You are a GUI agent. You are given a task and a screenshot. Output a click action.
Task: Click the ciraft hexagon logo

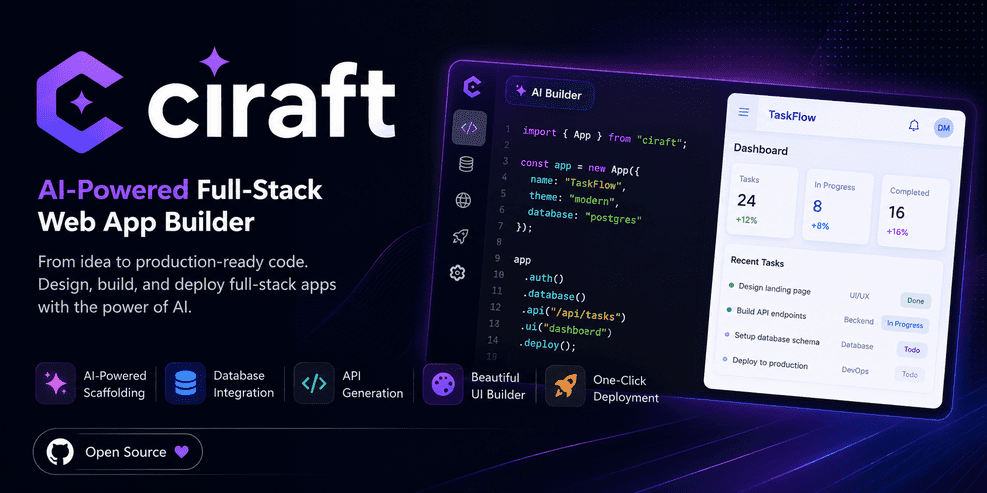(x=80, y=102)
